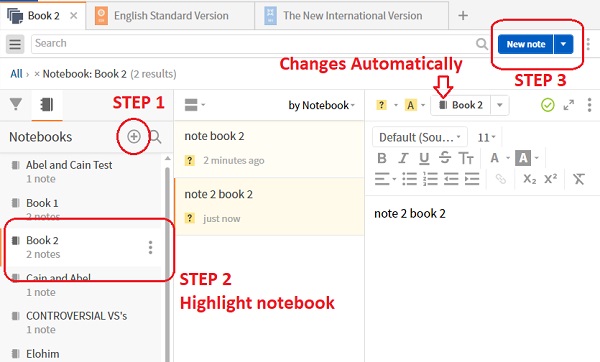Choose a font from Default (Sou... dropdown
The height and width of the screenshot is (362, 600).
coord(420,137)
